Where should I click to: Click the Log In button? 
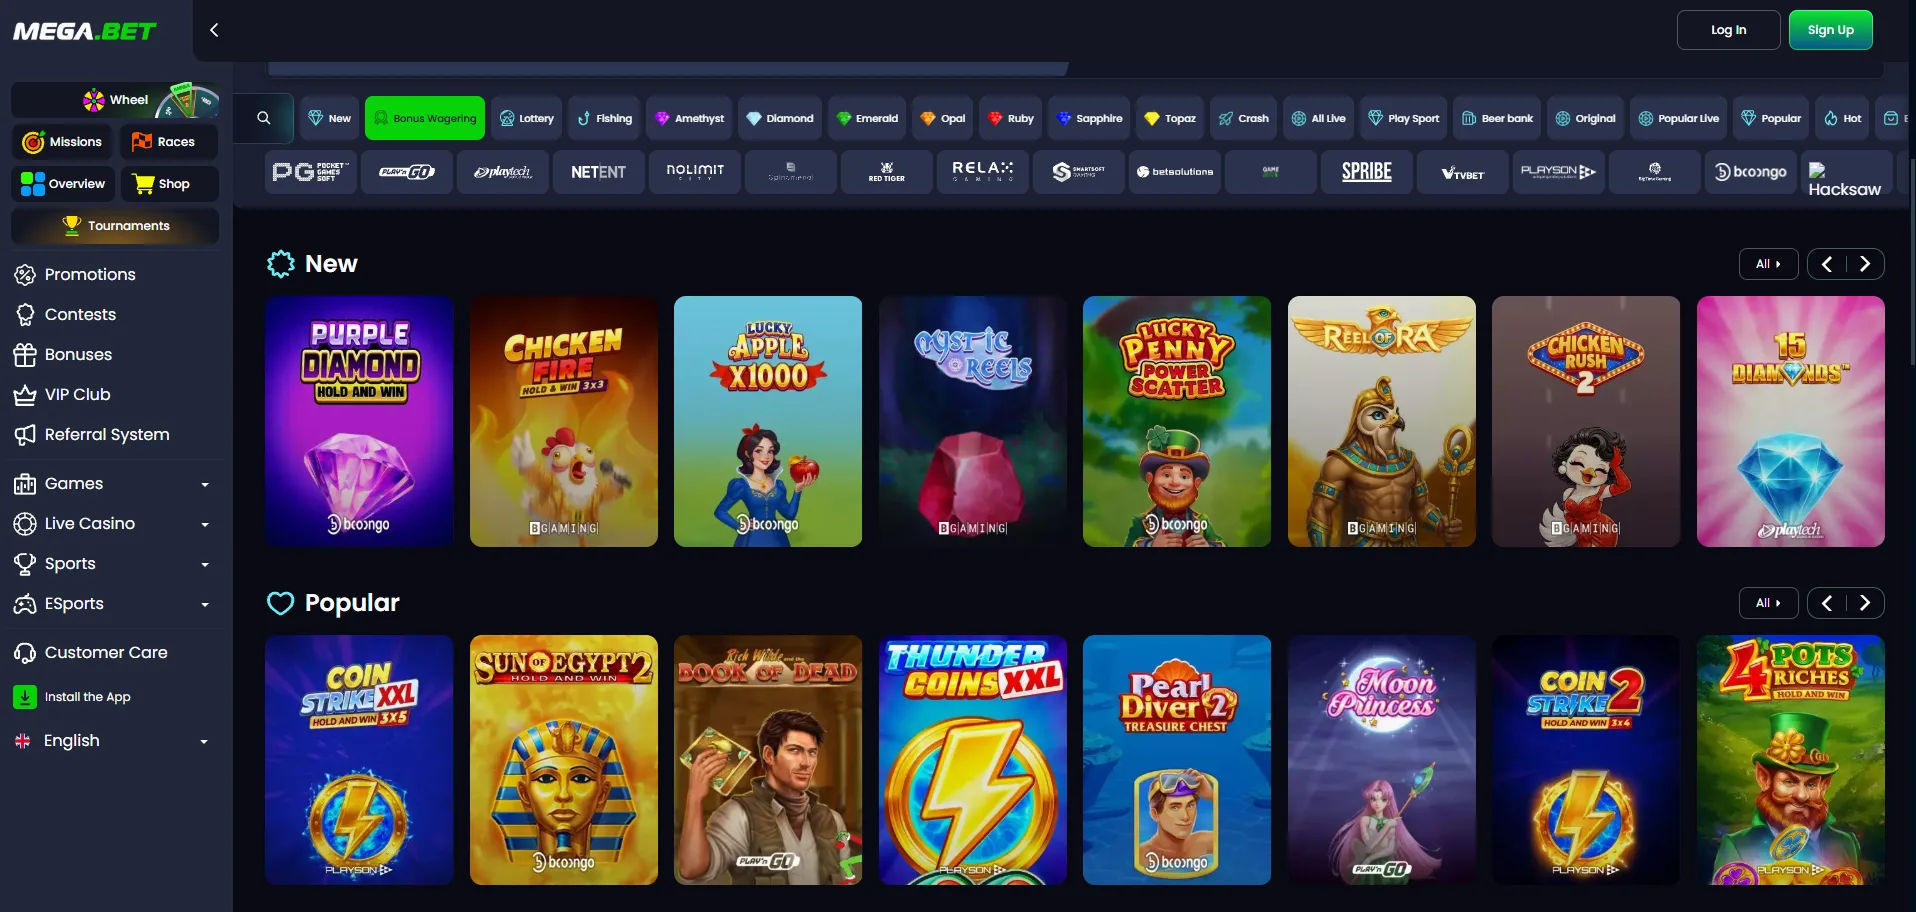click(x=1728, y=30)
